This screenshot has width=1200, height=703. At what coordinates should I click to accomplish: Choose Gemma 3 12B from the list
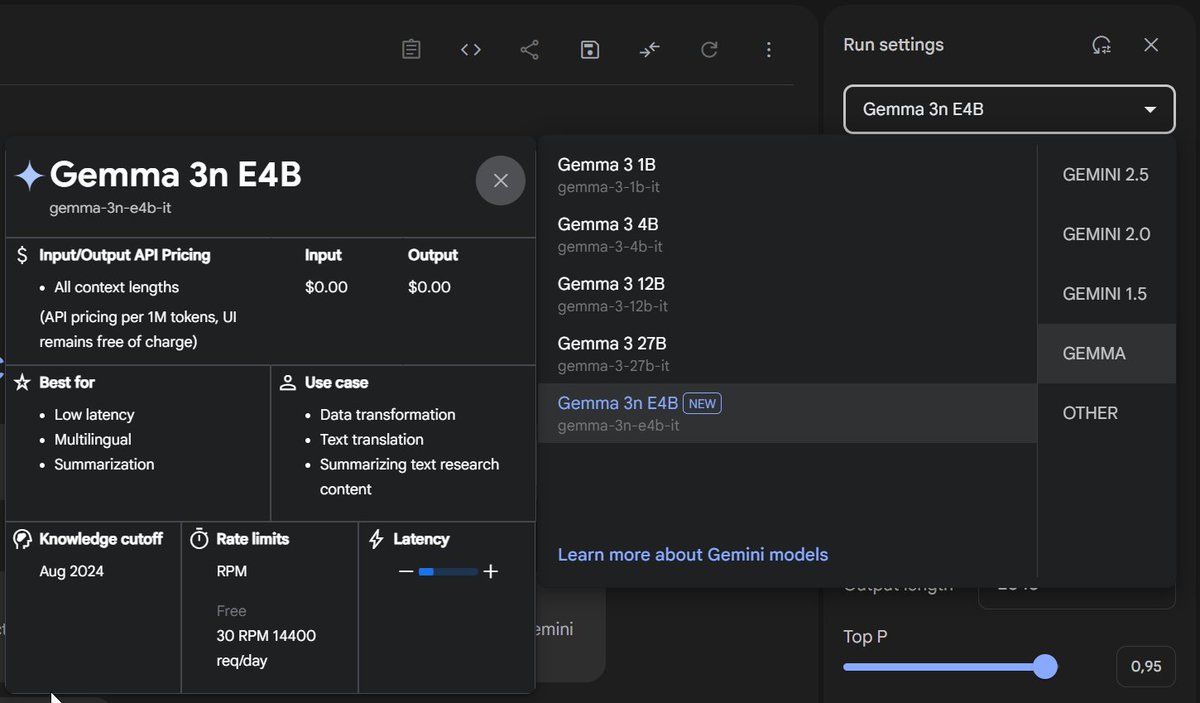(x=787, y=294)
